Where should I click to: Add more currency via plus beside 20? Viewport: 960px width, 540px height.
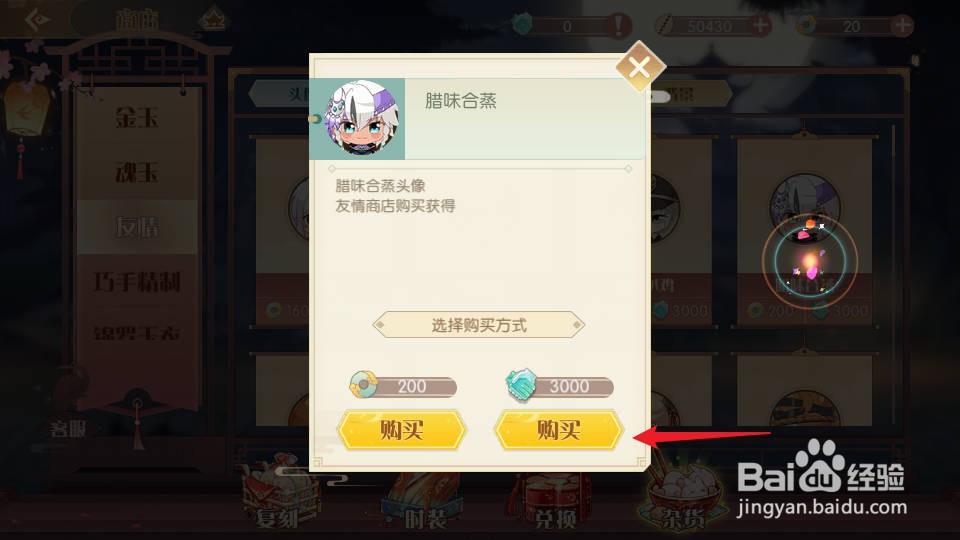point(902,26)
